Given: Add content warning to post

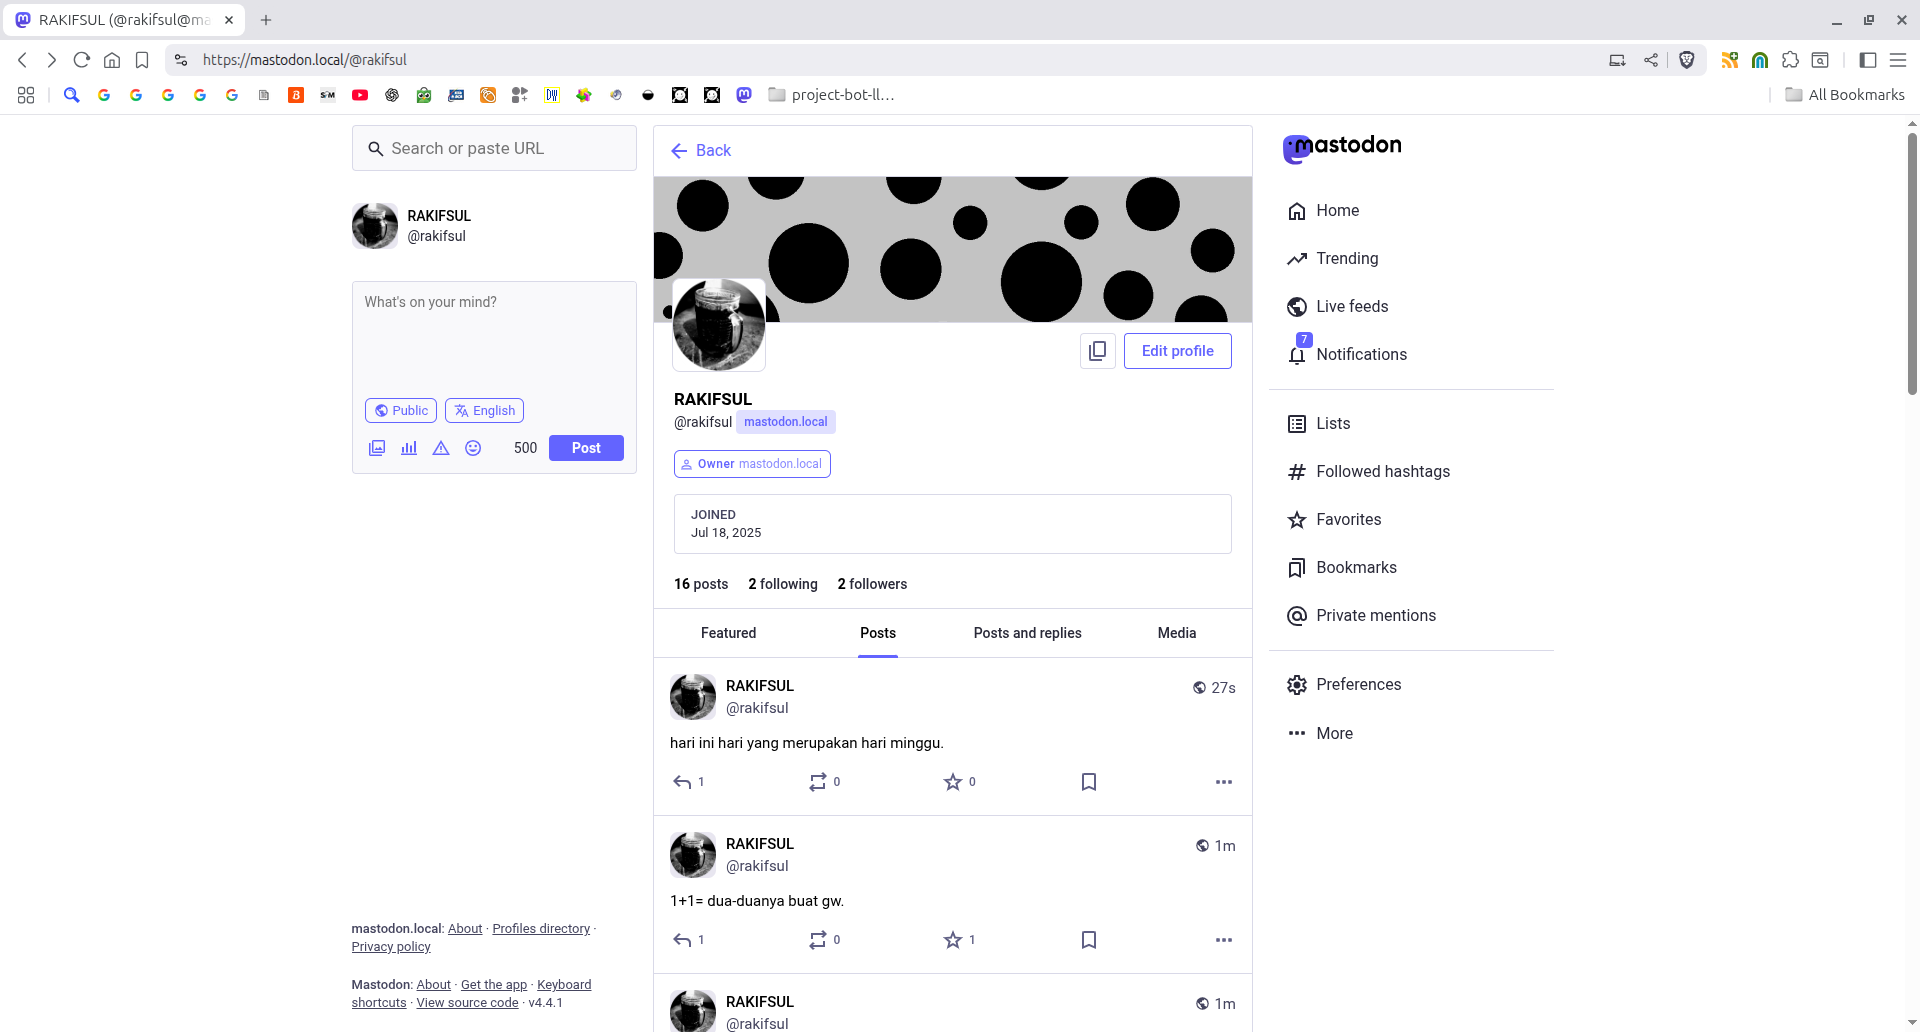Looking at the screenshot, I should click(x=441, y=448).
